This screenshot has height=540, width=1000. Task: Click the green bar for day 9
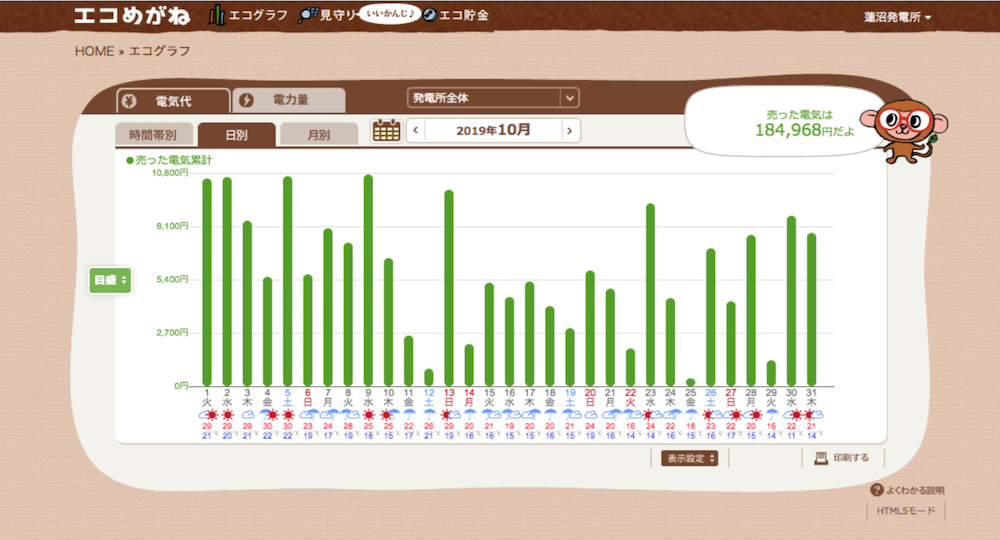tap(368, 281)
